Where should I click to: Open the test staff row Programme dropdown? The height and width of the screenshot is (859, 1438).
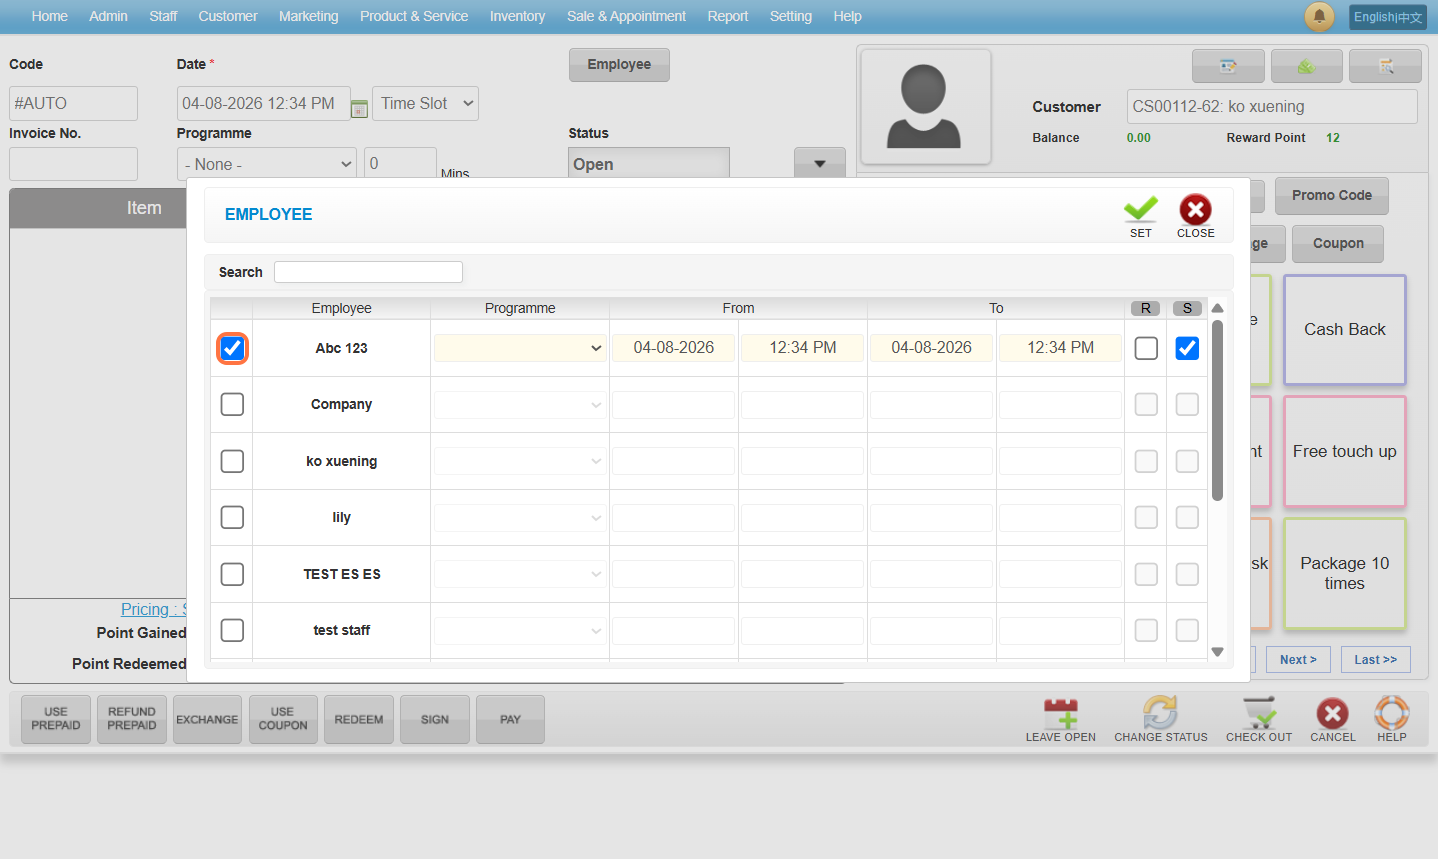[x=520, y=631]
